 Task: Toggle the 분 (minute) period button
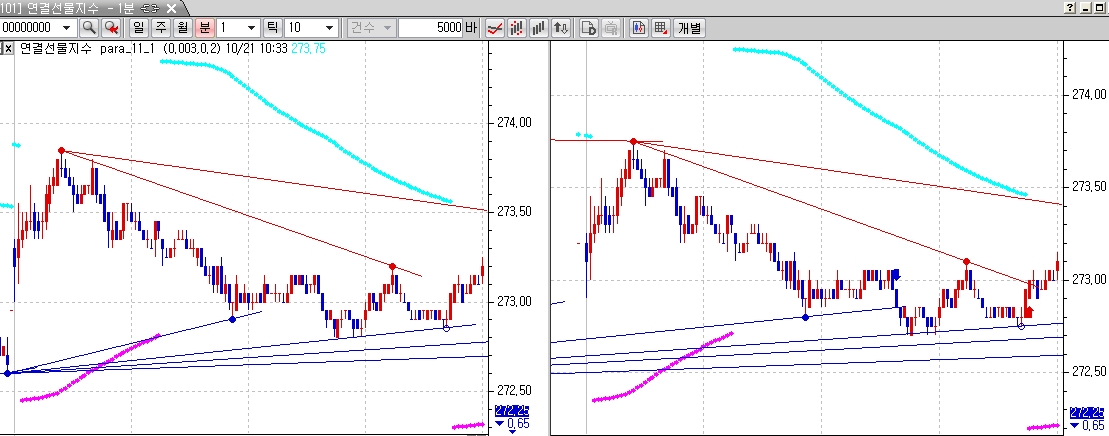(x=204, y=28)
